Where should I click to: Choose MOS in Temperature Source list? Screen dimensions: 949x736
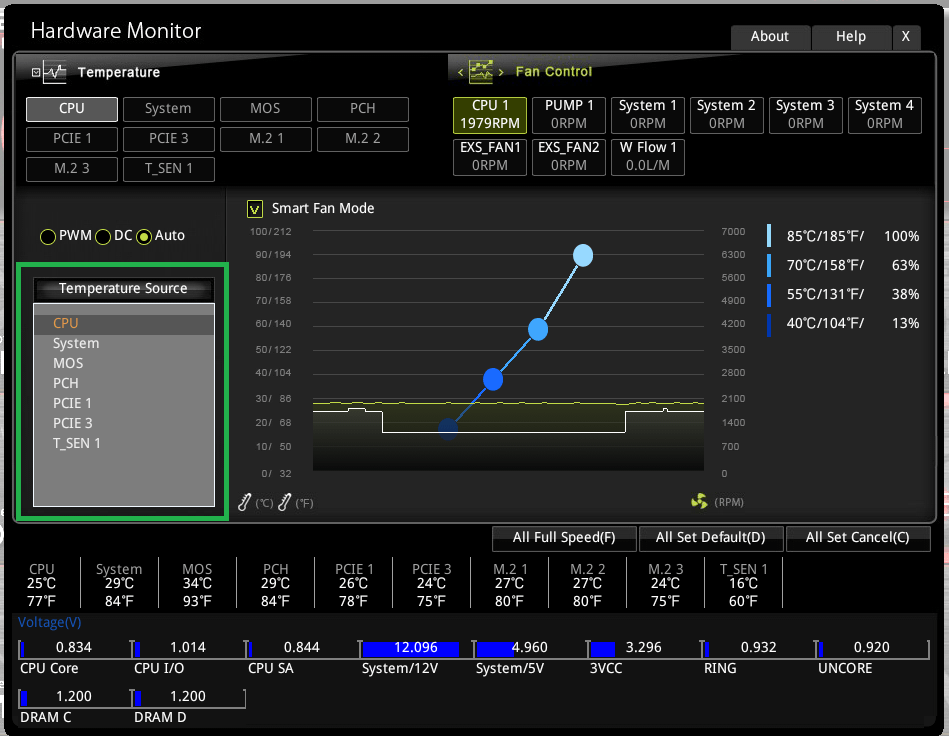(x=124, y=364)
